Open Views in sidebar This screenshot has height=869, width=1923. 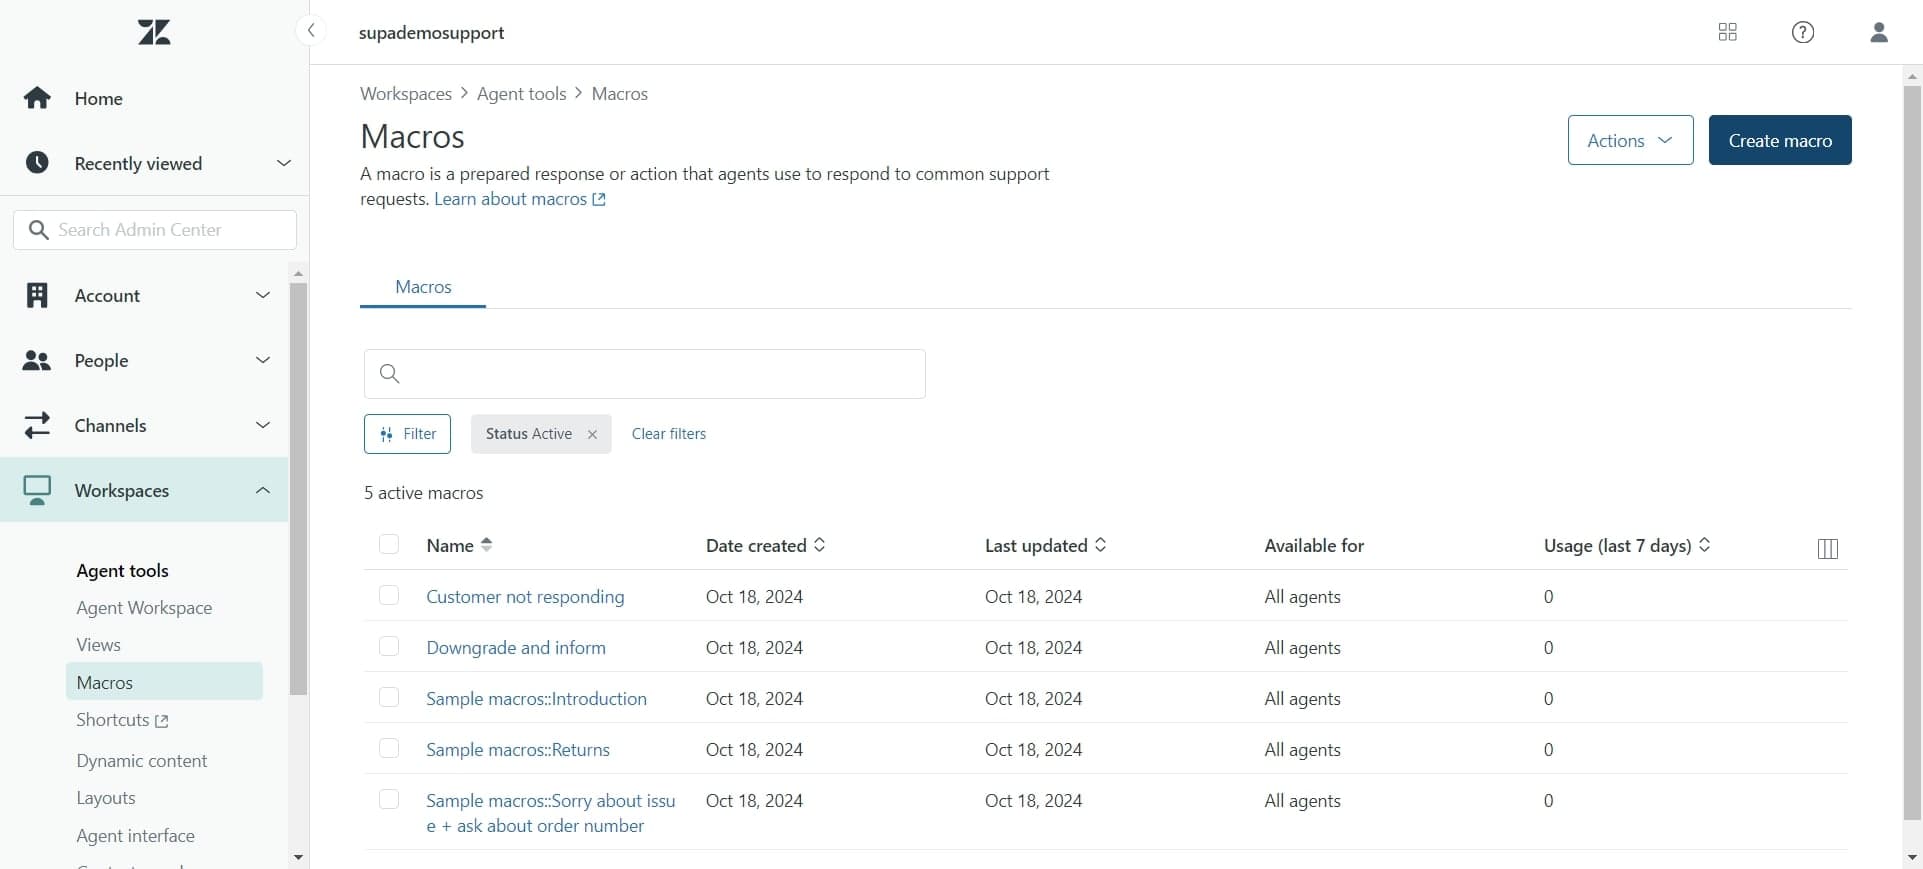(98, 645)
